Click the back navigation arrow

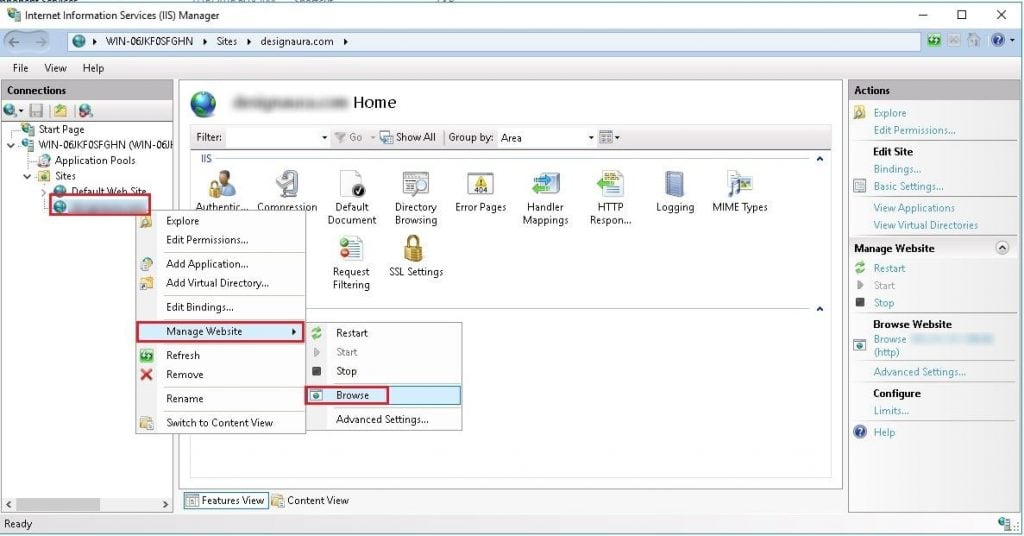pos(14,41)
